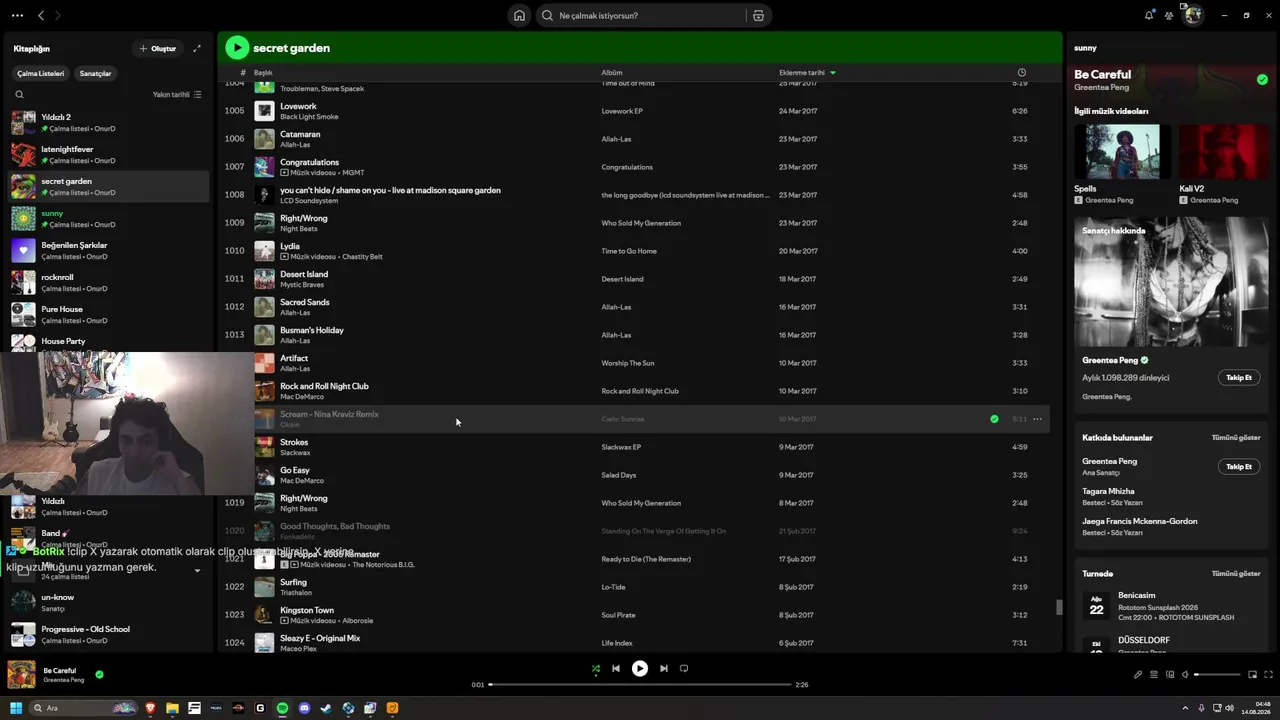Screen dimensions: 1280x720
Task: Open the rocknroll playlist
Action: click(109, 283)
